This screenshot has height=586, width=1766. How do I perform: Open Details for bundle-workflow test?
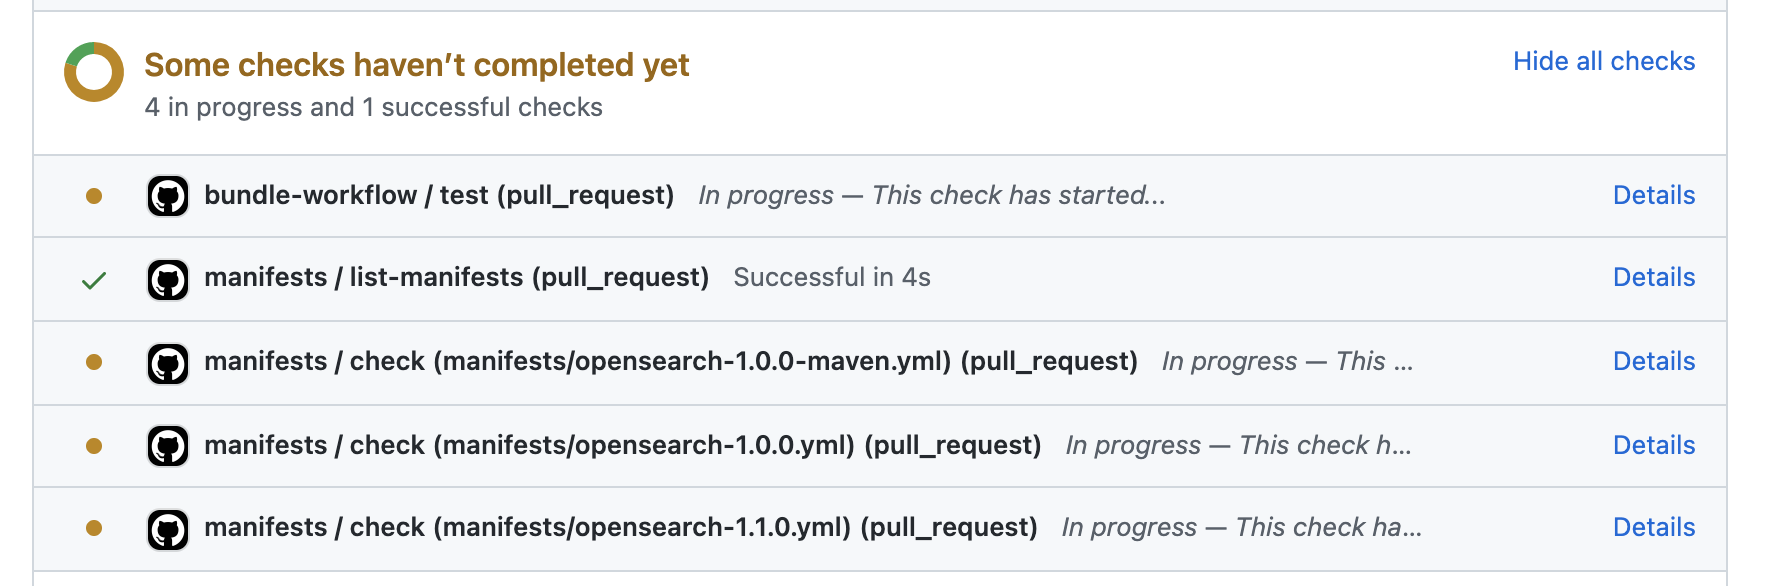click(x=1654, y=195)
